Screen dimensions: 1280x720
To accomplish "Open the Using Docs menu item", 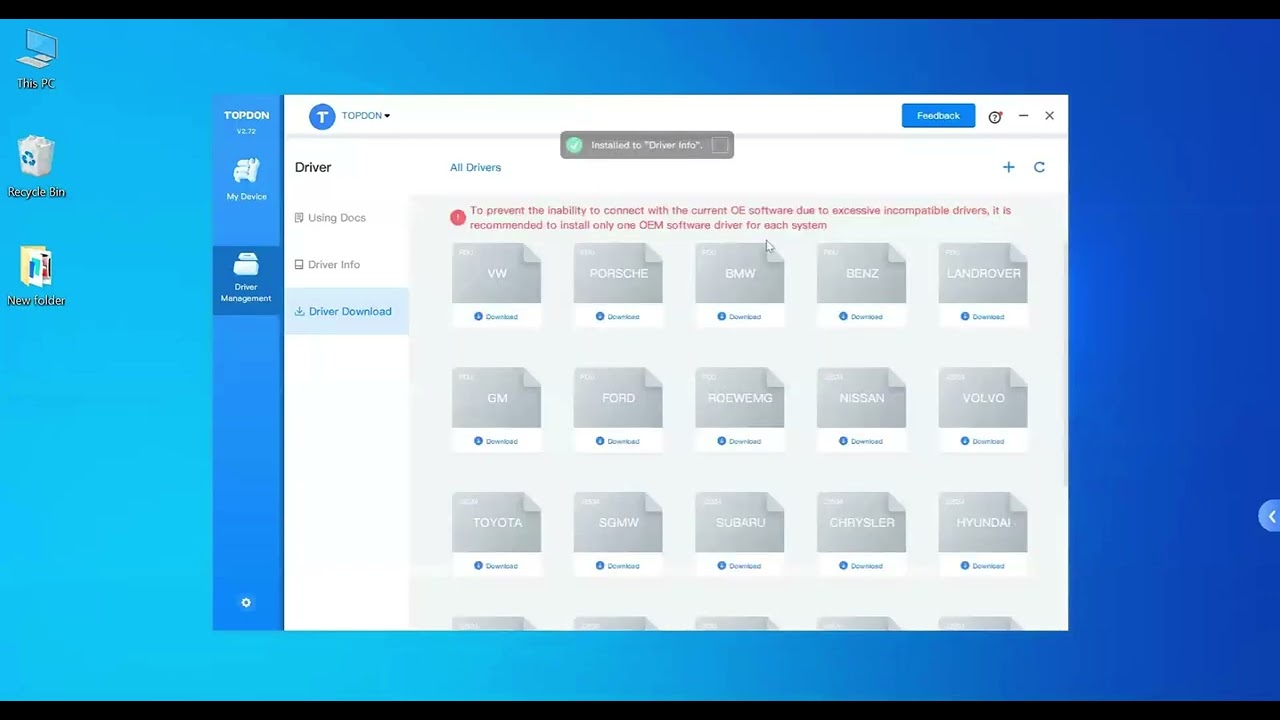I will click(x=346, y=218).
